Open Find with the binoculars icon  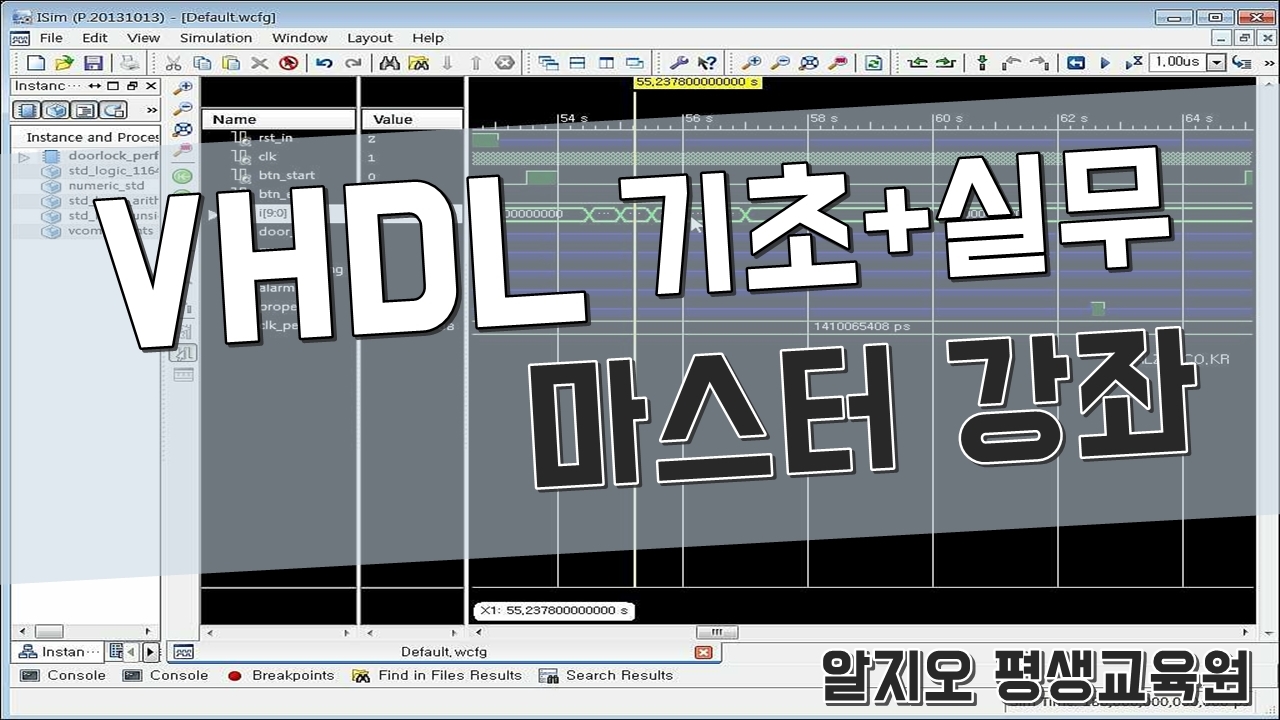(x=390, y=62)
